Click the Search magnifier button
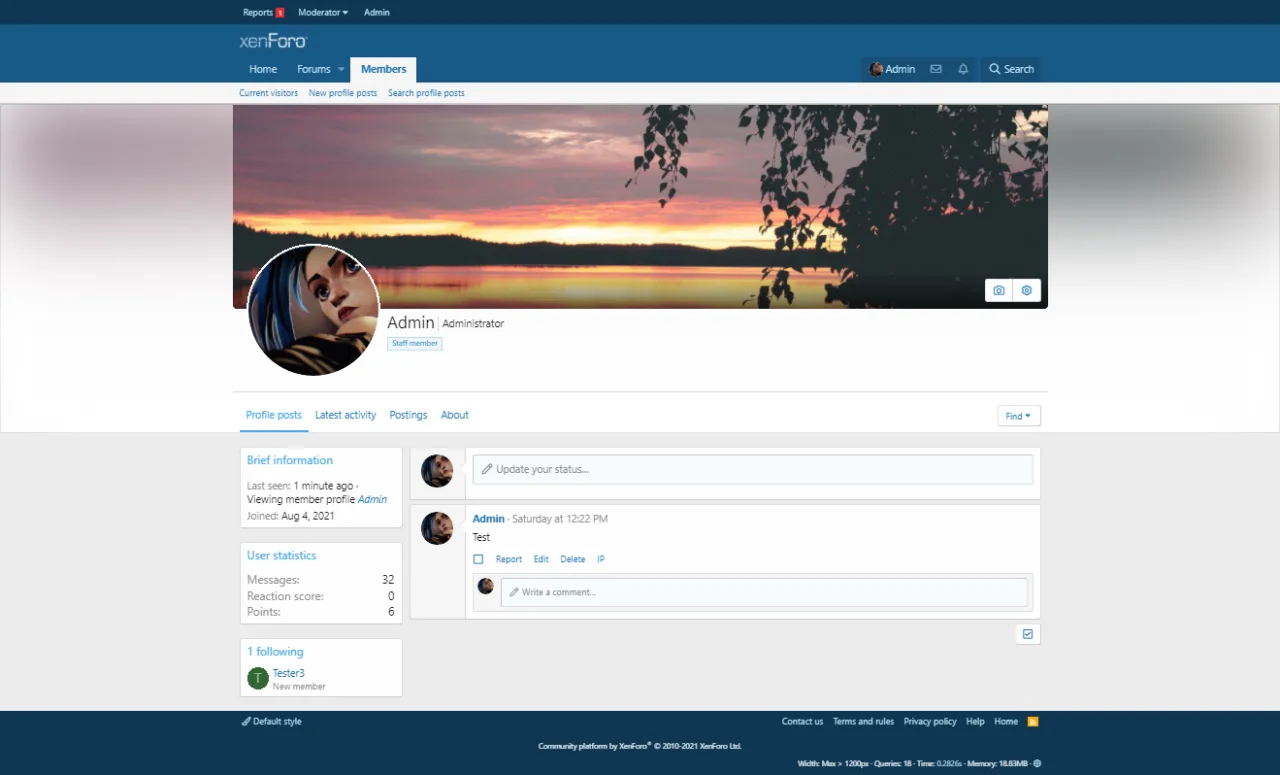Image resolution: width=1280 pixels, height=775 pixels. [1011, 69]
